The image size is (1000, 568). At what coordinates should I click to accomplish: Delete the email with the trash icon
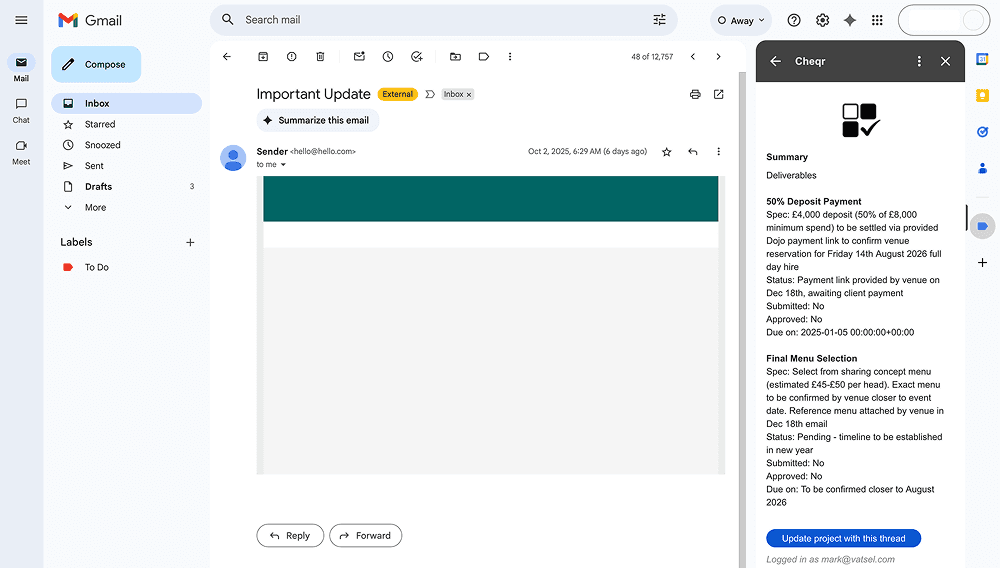[x=320, y=57]
